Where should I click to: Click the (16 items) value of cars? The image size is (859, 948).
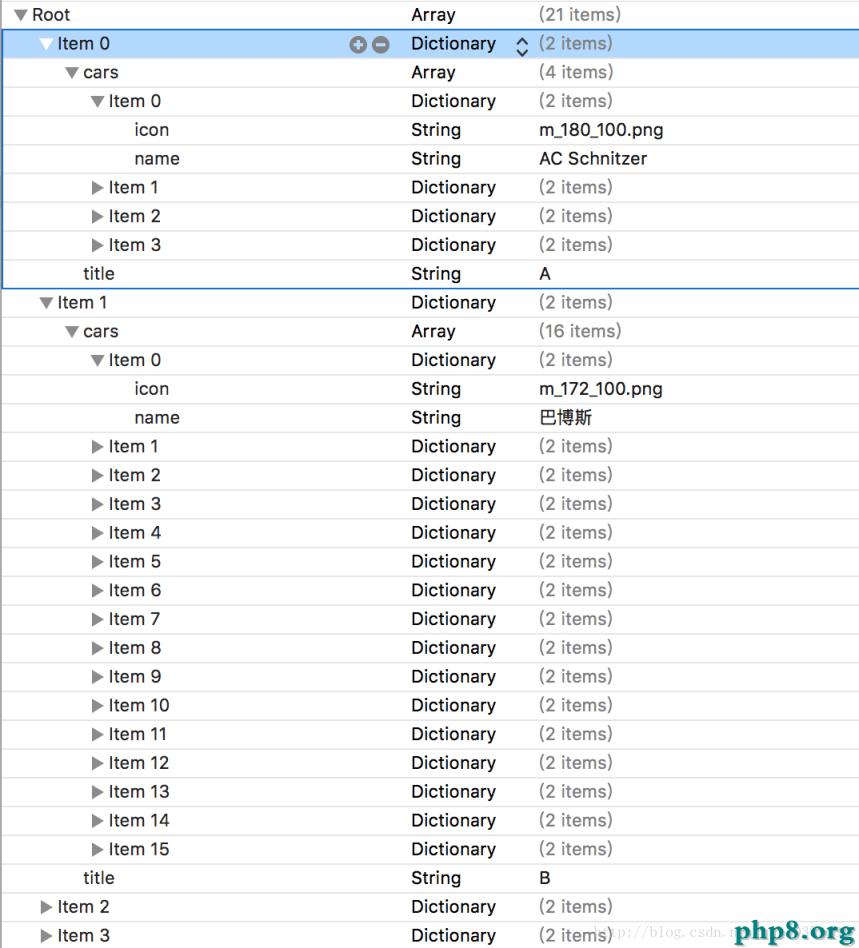click(580, 331)
